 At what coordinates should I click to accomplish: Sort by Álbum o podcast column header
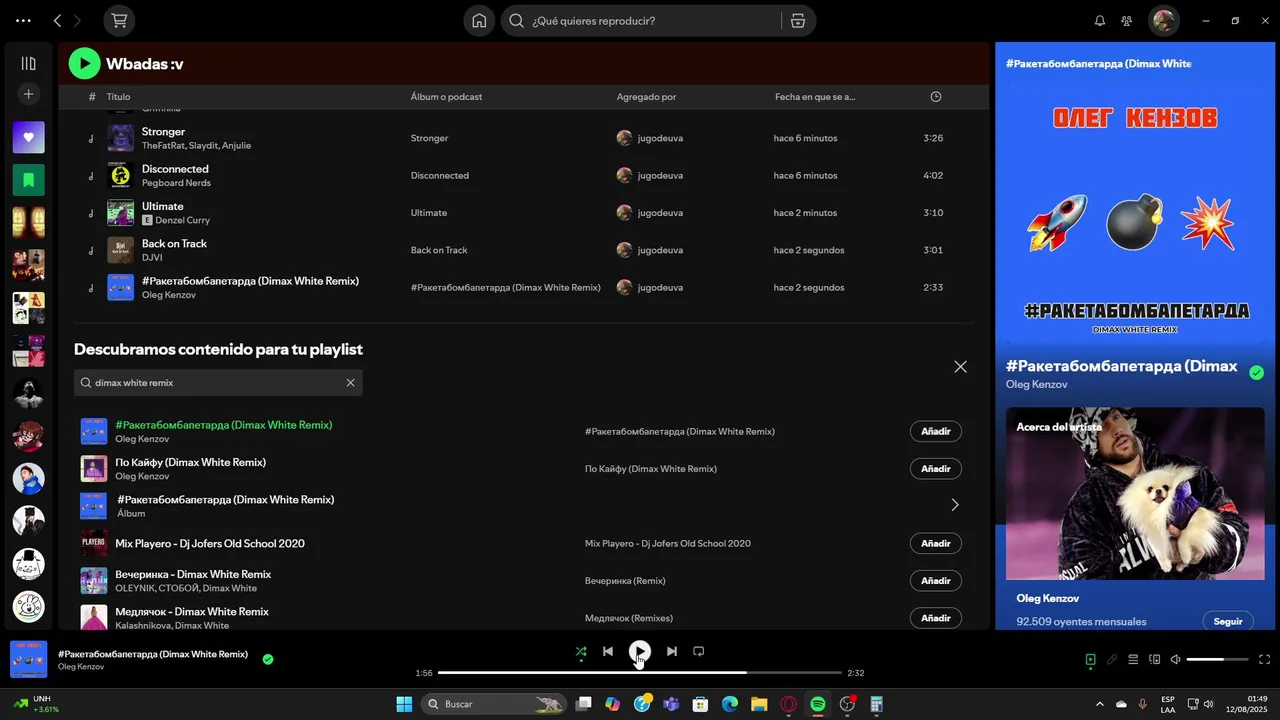click(446, 97)
